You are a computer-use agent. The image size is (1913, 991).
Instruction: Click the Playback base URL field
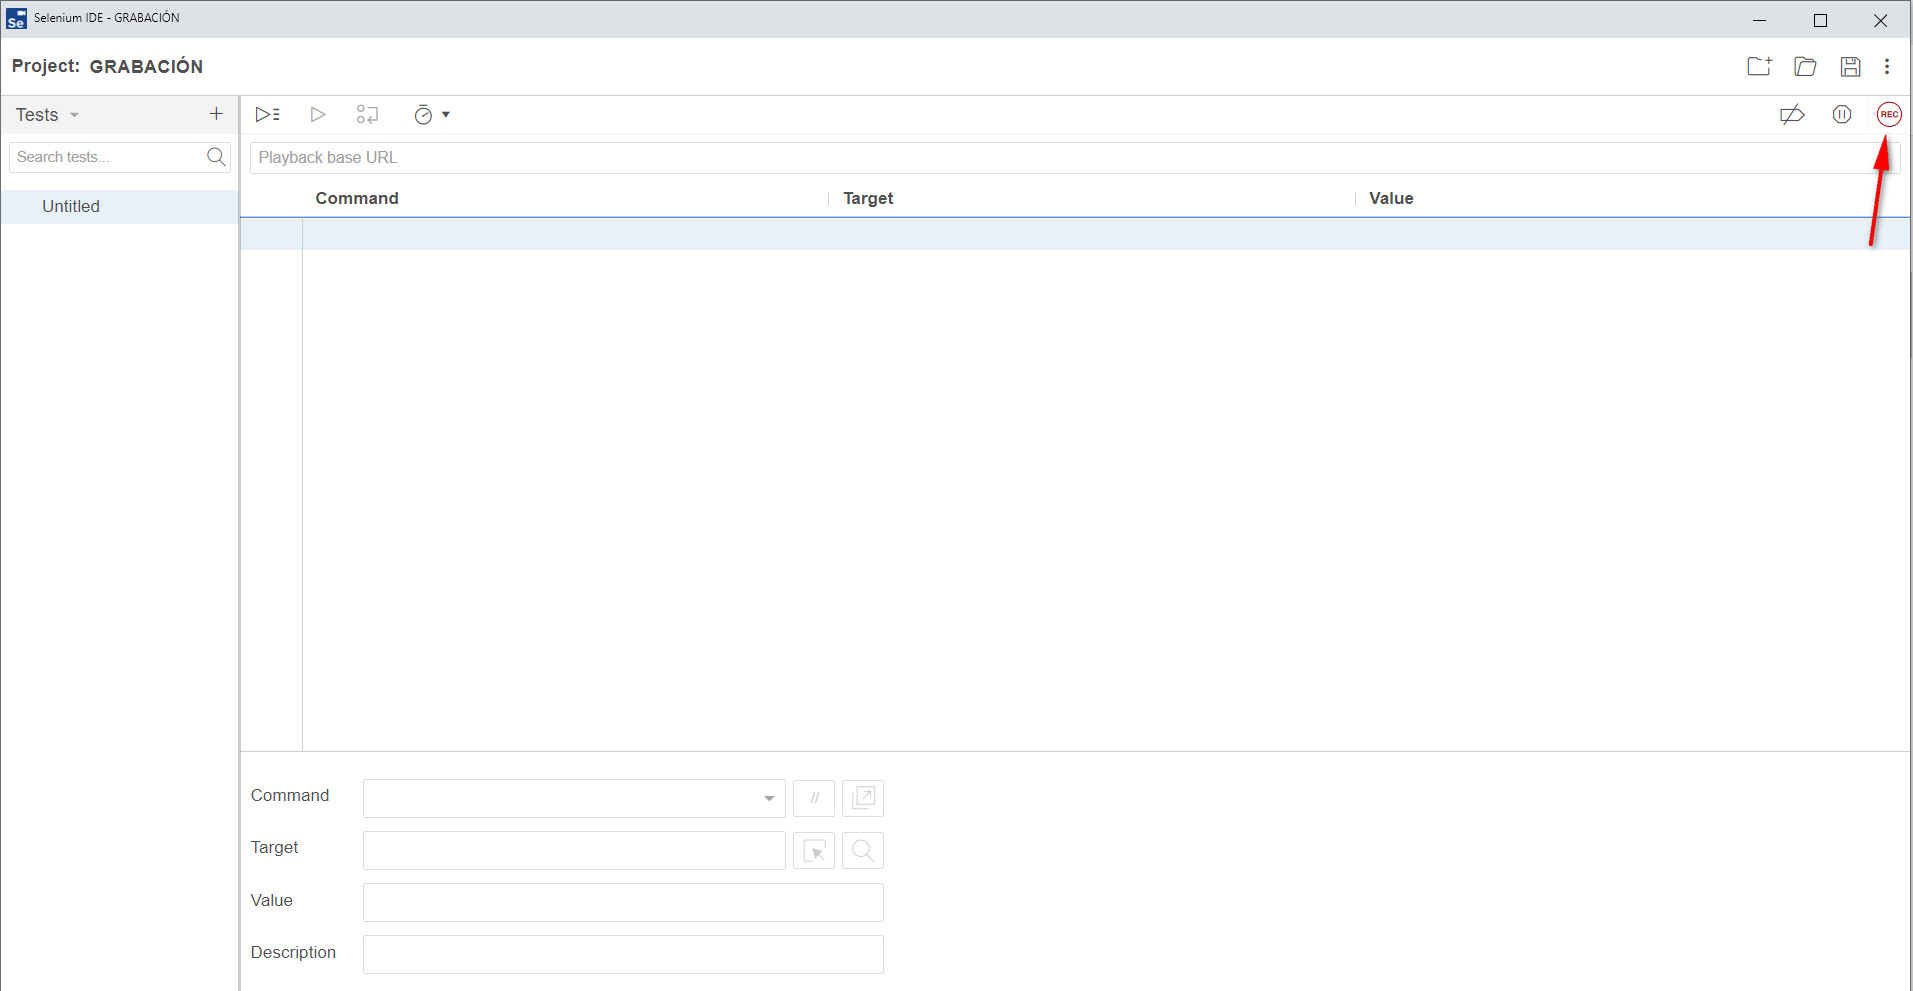click(x=1060, y=158)
